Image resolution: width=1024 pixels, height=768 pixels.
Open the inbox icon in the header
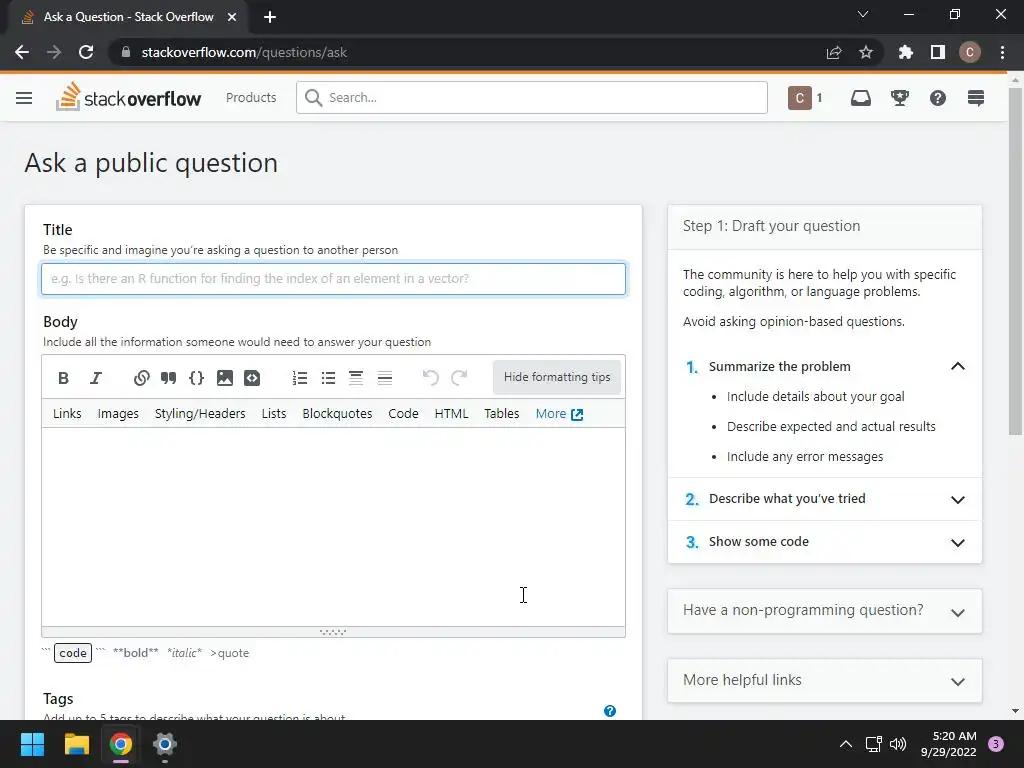point(861,98)
